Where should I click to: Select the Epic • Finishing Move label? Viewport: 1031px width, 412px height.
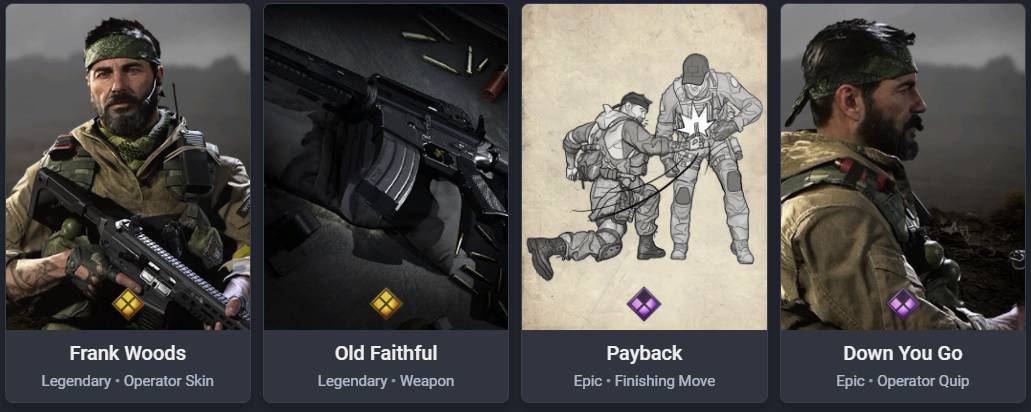click(644, 381)
